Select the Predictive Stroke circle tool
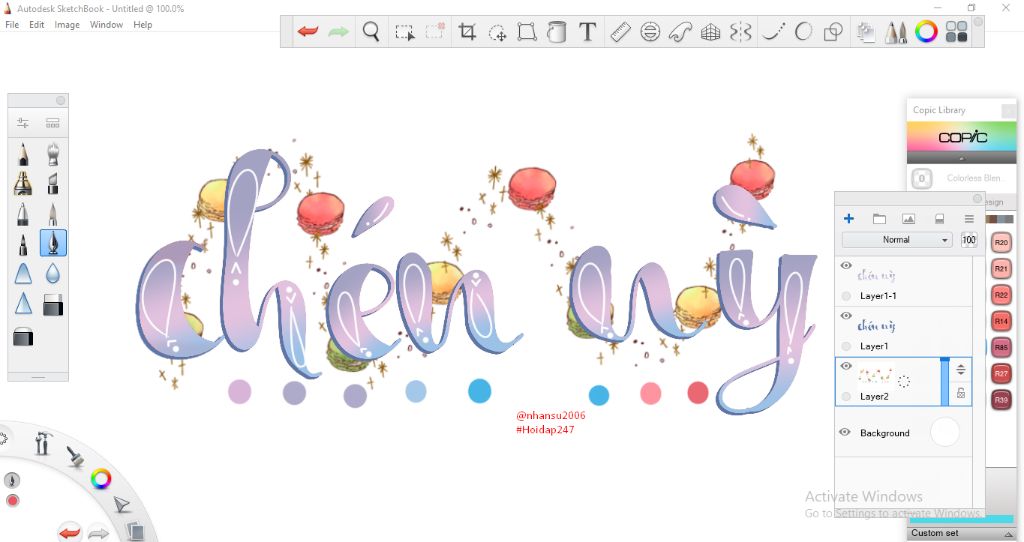Image resolution: width=1024 pixels, height=542 pixels. [x=803, y=31]
